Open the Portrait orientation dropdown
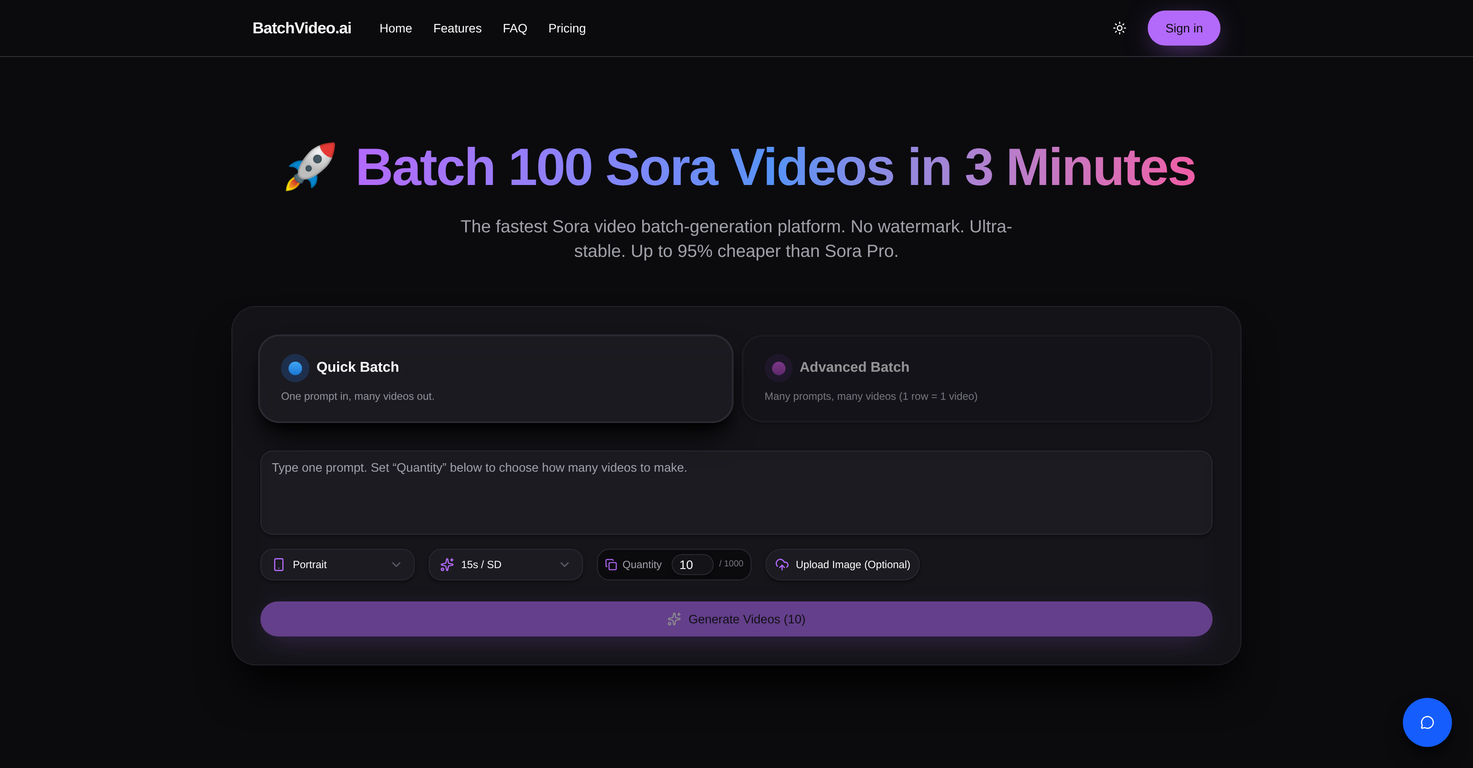The width and height of the screenshot is (1473, 768). 337,564
